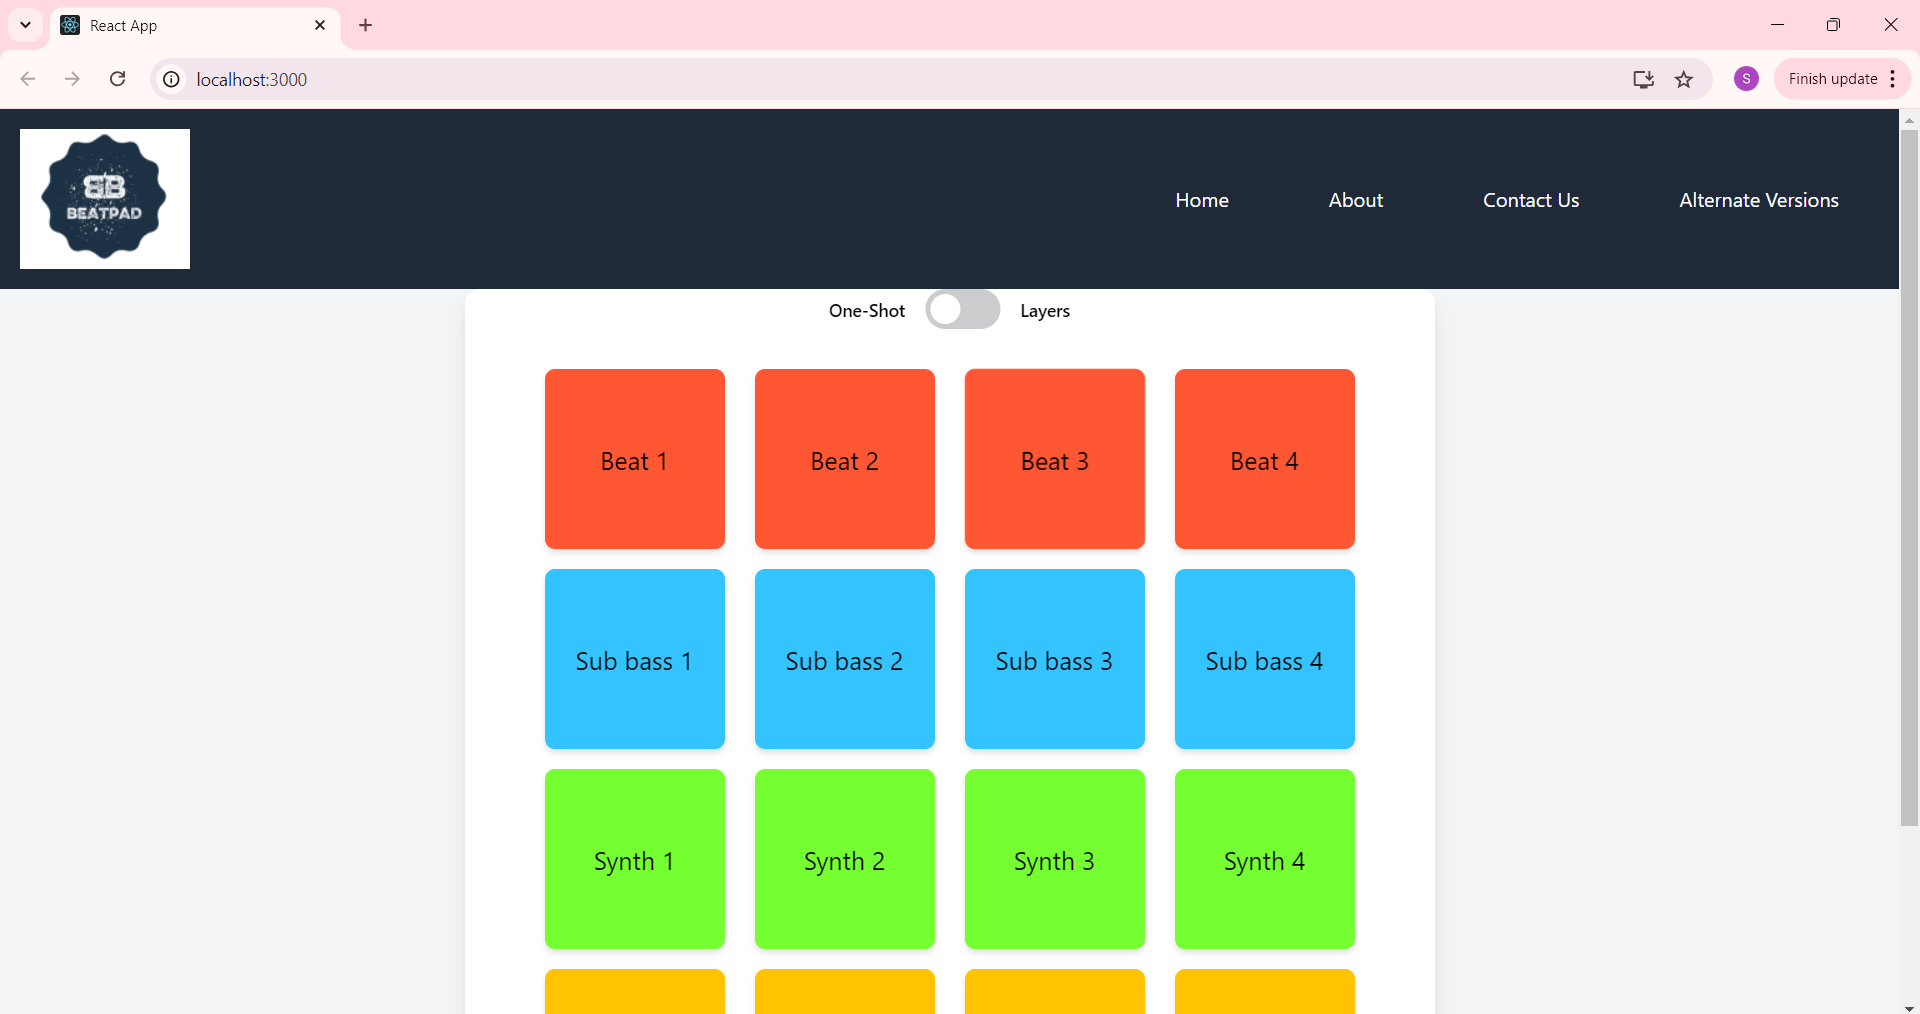Tap the Synth 3 pad

point(1055,859)
